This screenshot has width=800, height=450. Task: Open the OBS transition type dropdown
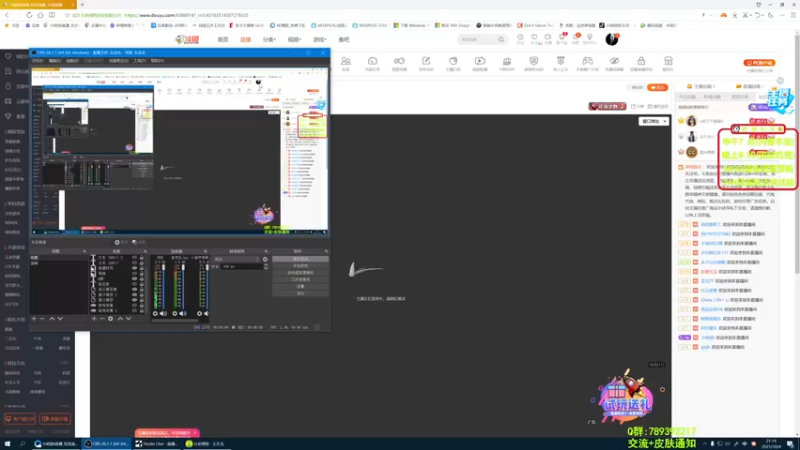(237, 259)
